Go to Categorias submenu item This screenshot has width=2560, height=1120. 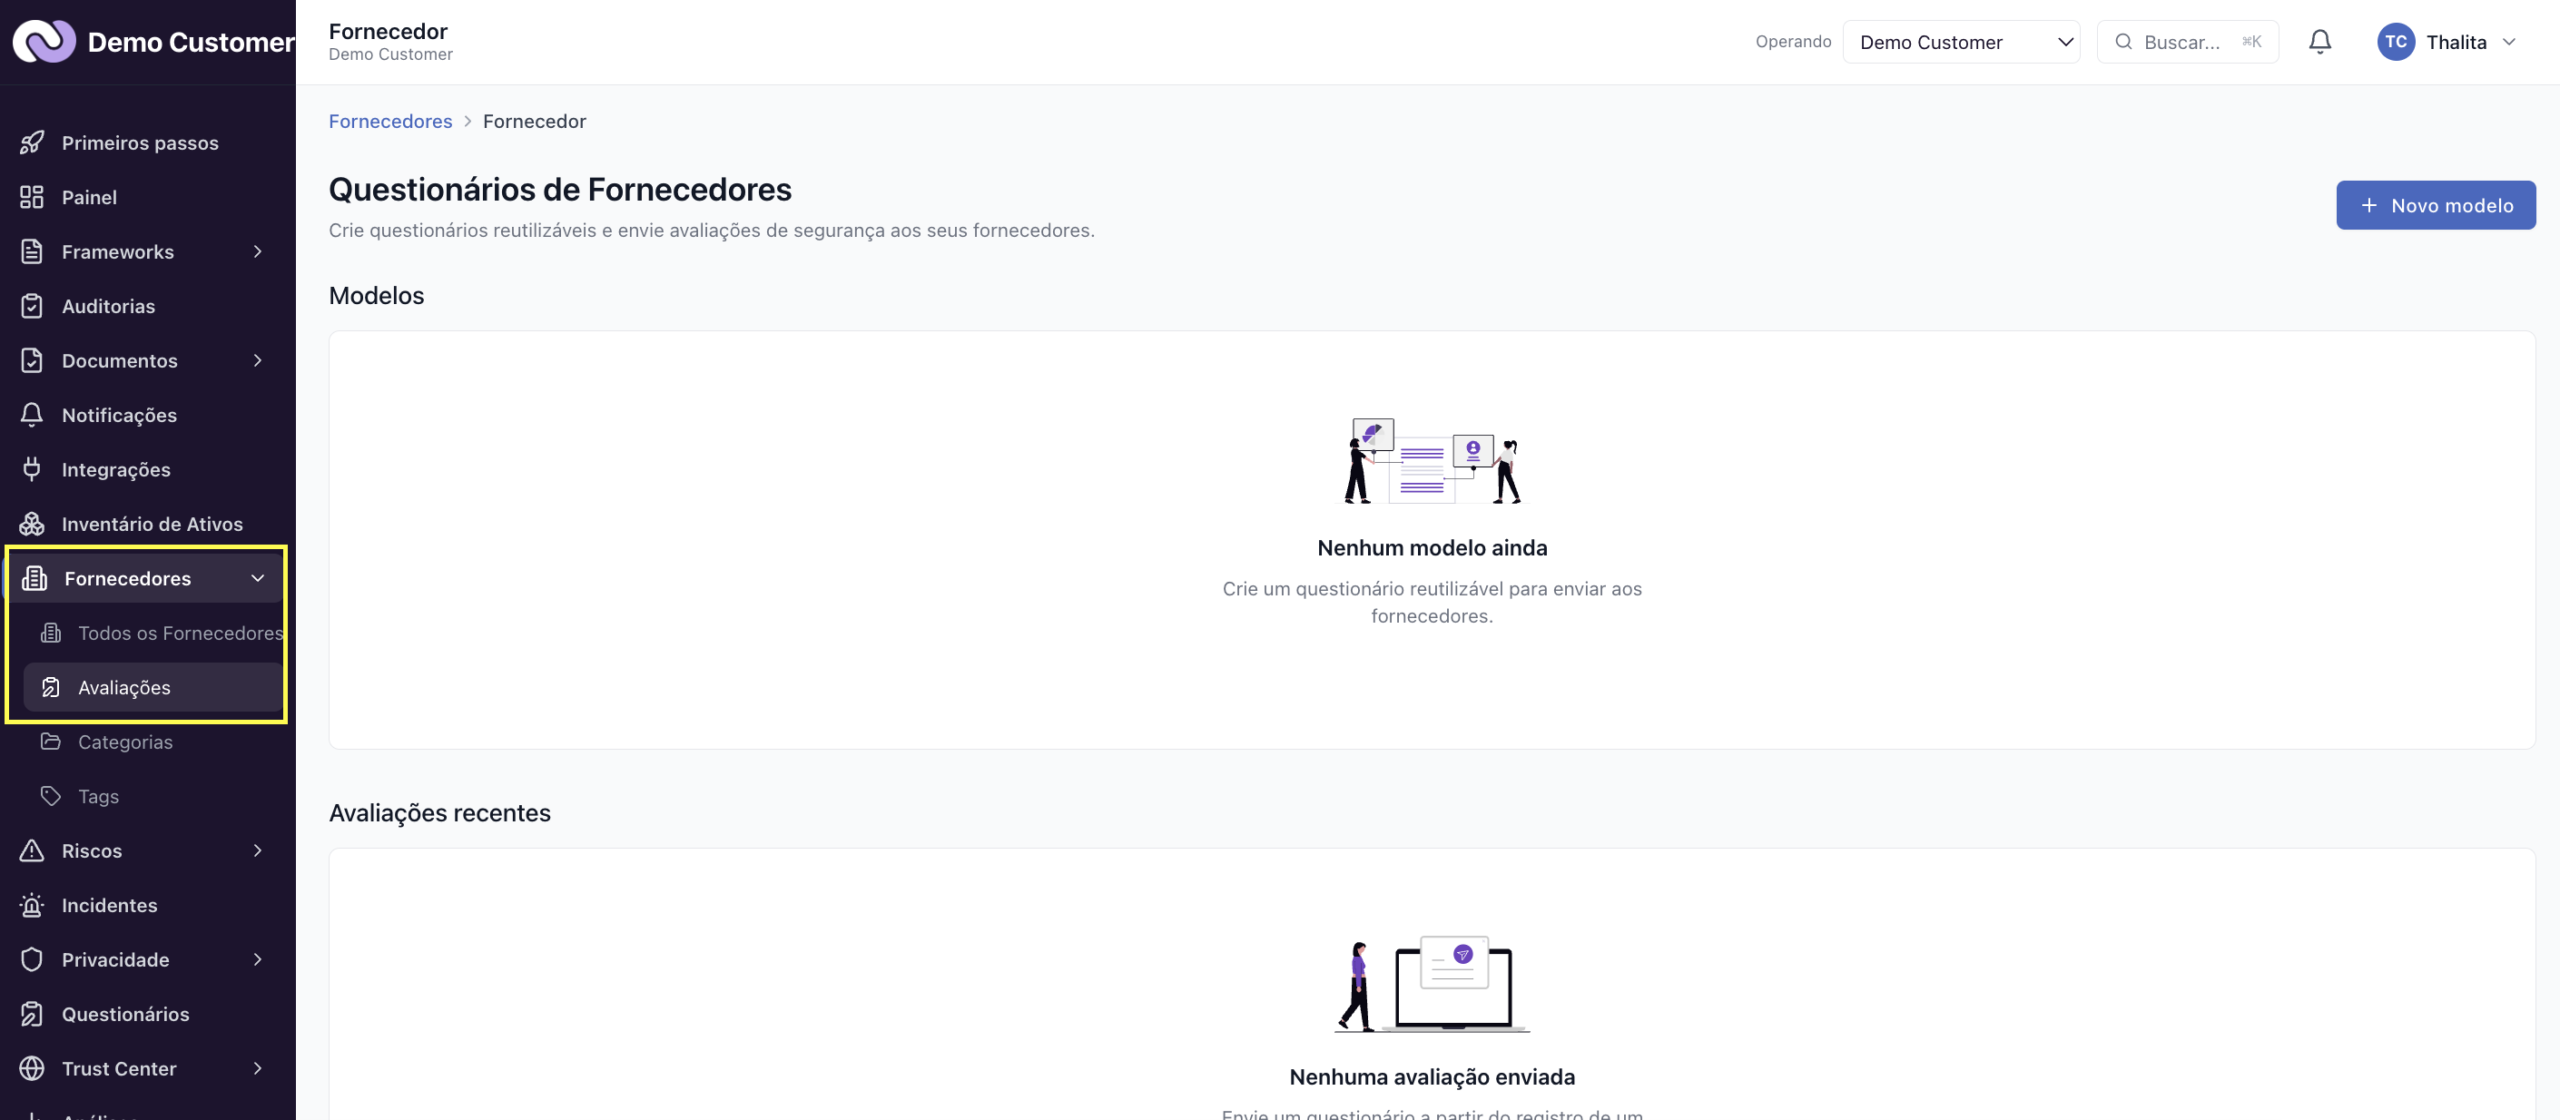pyautogui.click(x=153, y=741)
